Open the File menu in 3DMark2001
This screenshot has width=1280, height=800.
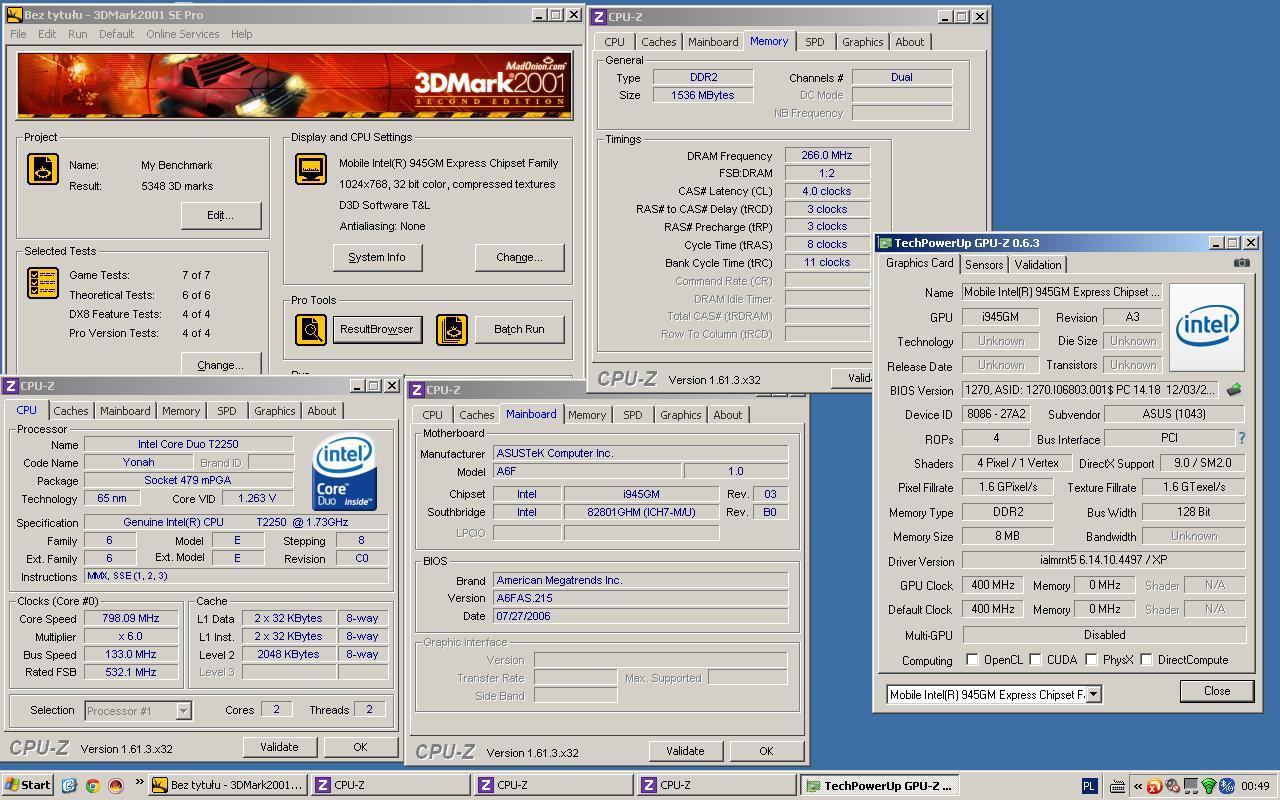click(x=18, y=34)
